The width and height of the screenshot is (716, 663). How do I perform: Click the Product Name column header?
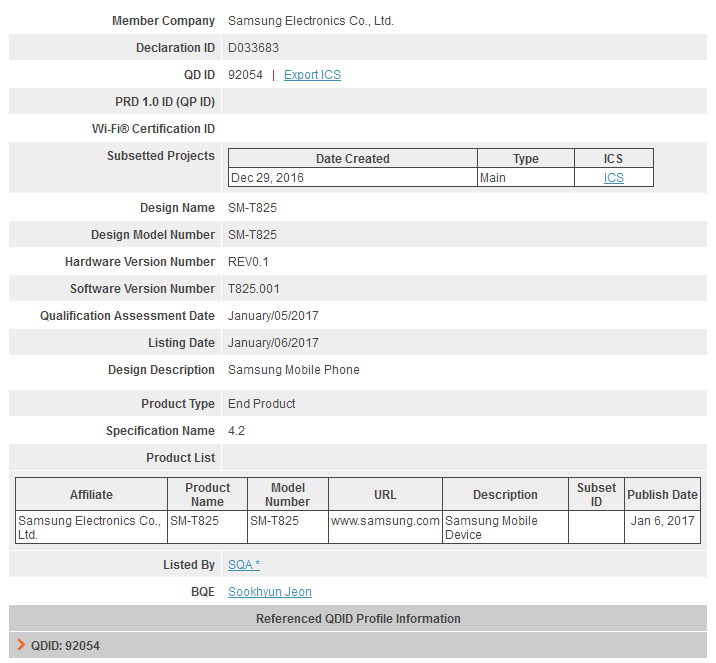(x=207, y=495)
